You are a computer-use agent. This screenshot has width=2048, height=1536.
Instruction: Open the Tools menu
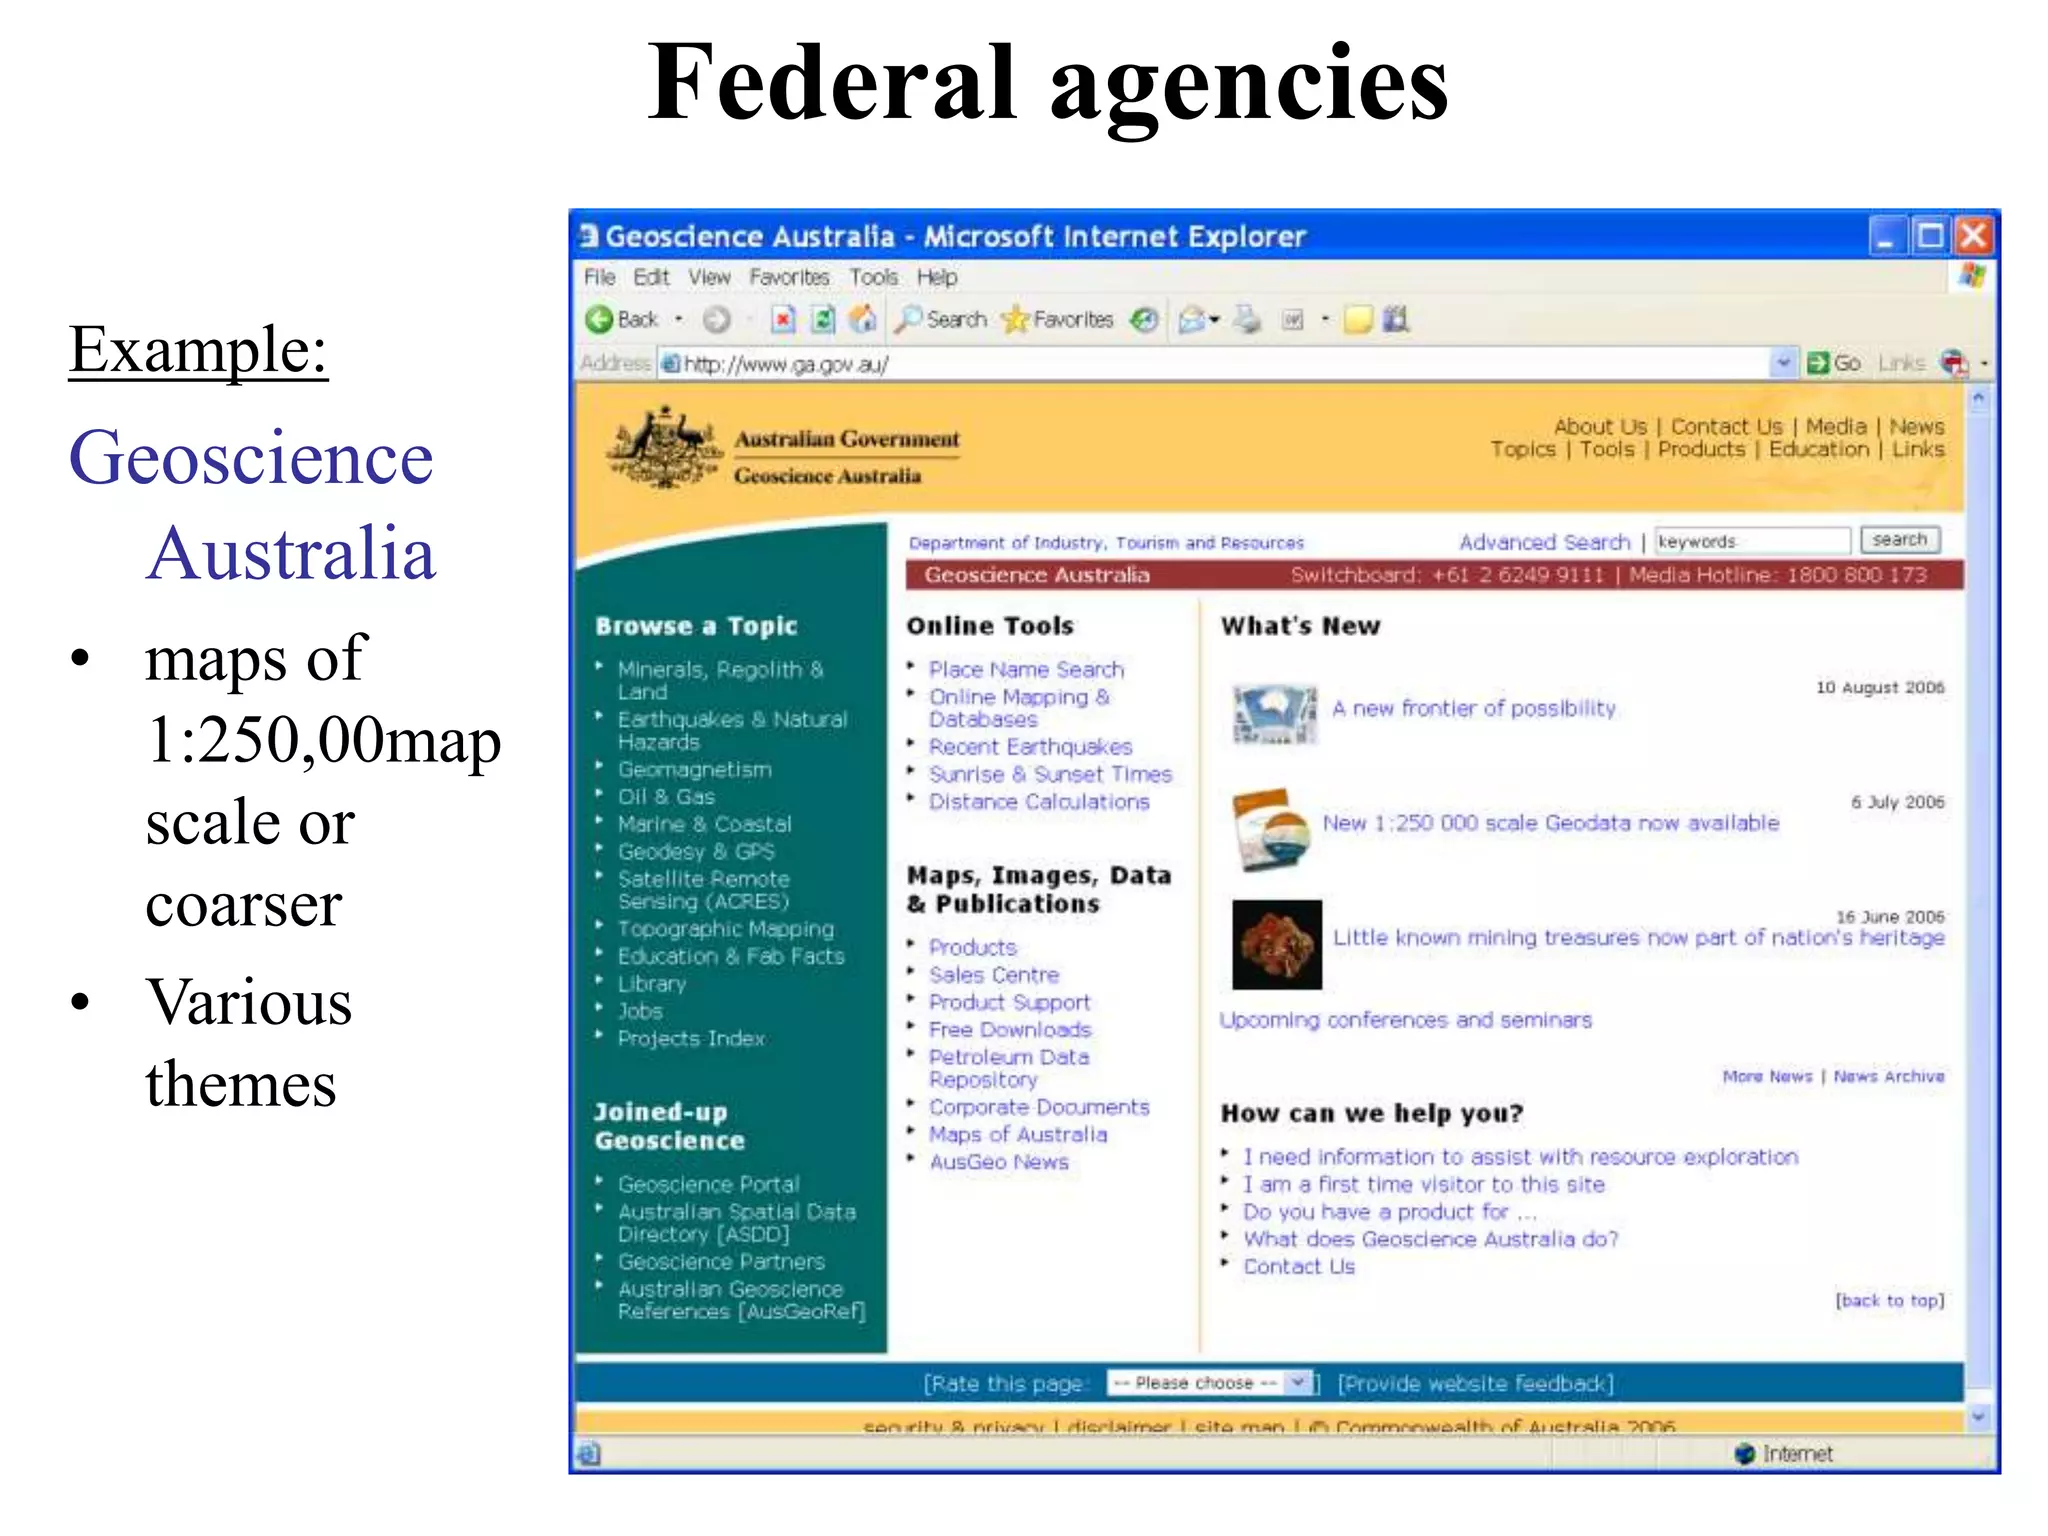click(x=873, y=277)
